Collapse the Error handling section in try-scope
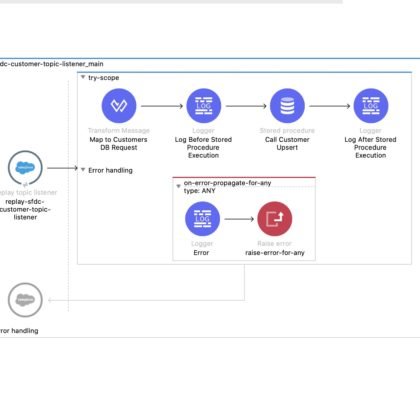 [83, 170]
